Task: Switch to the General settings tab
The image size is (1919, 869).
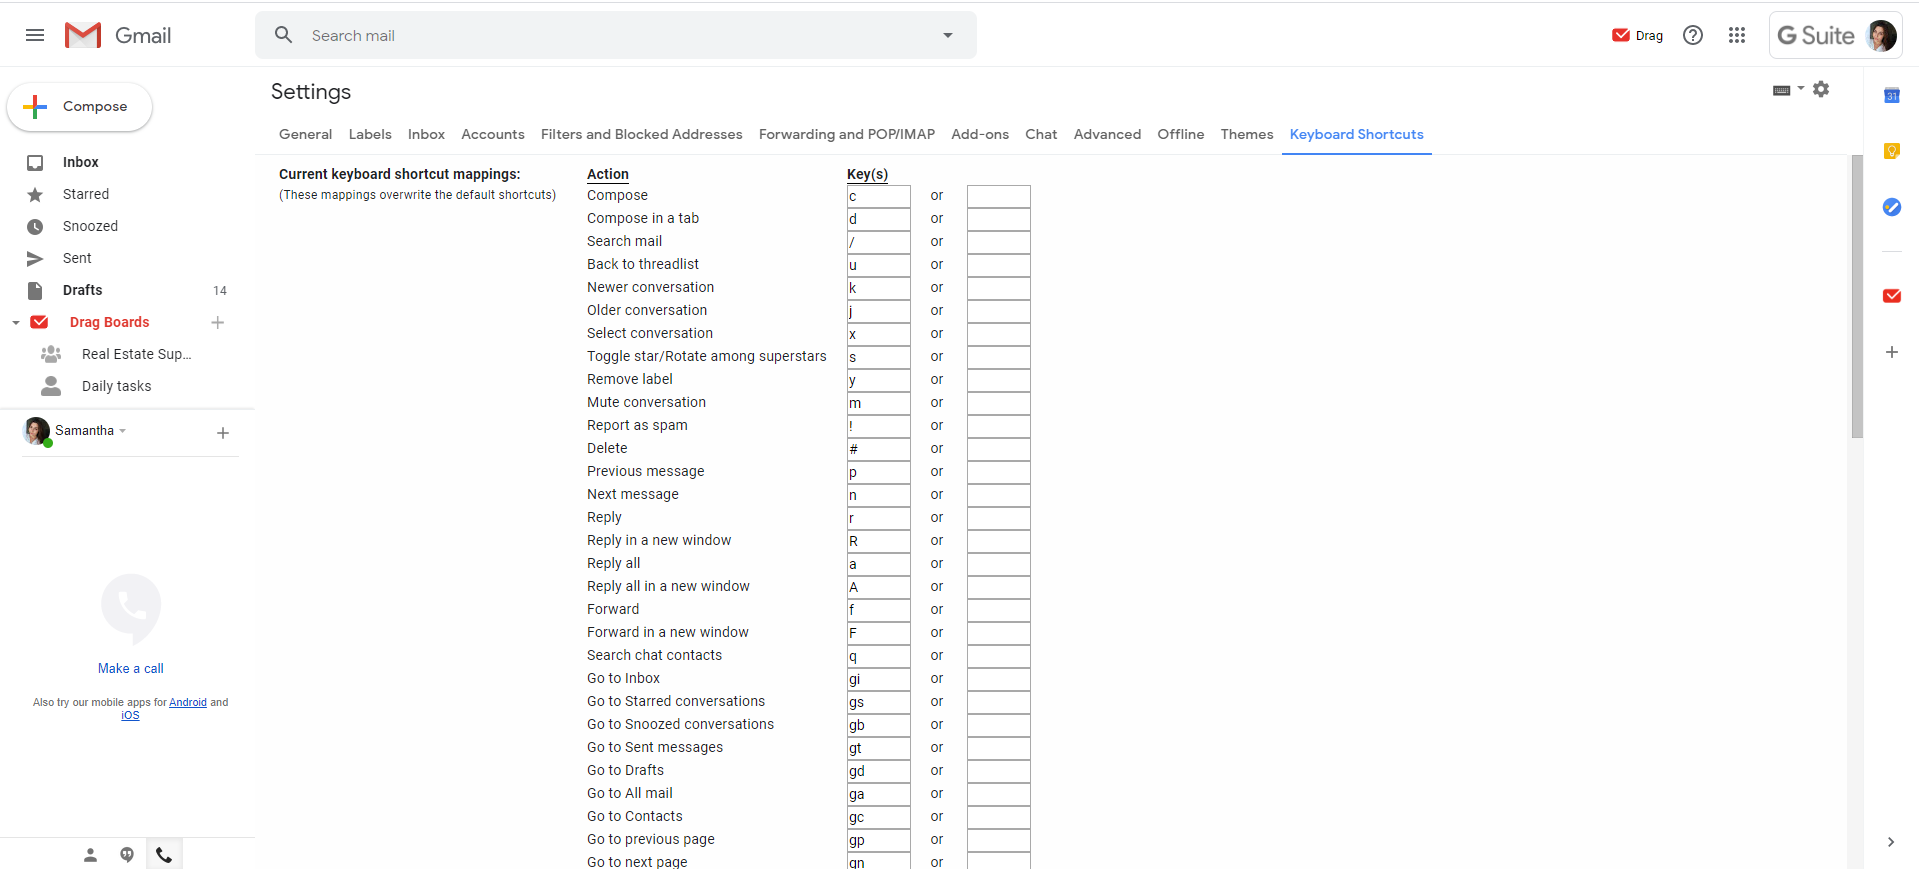Action: (305, 134)
